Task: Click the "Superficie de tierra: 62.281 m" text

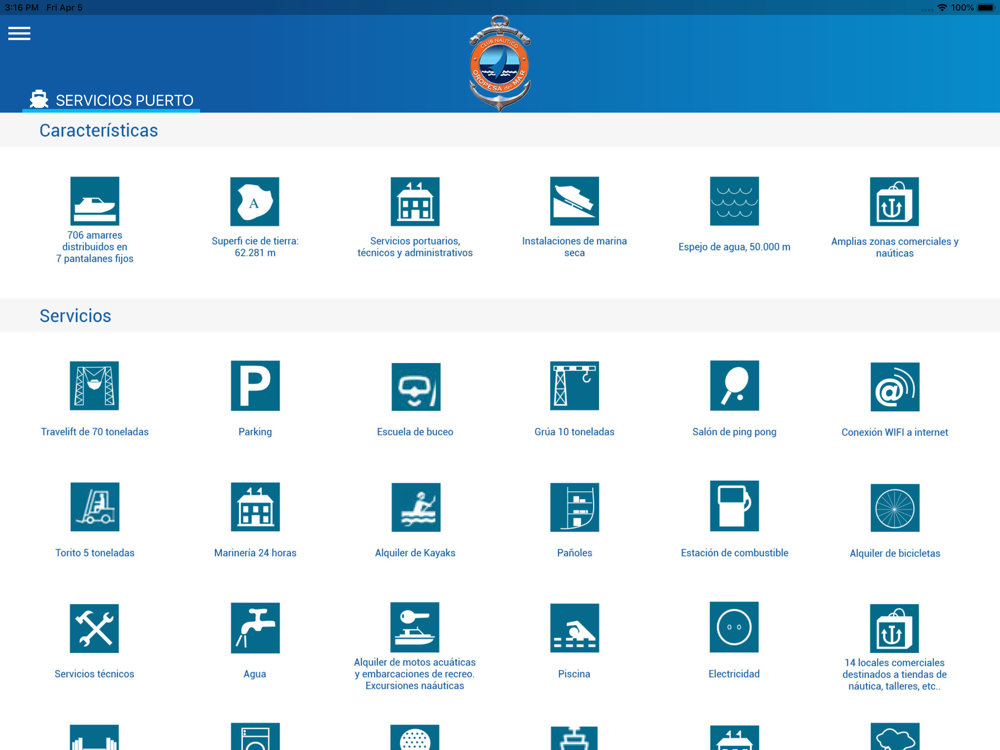Action: pos(255,247)
